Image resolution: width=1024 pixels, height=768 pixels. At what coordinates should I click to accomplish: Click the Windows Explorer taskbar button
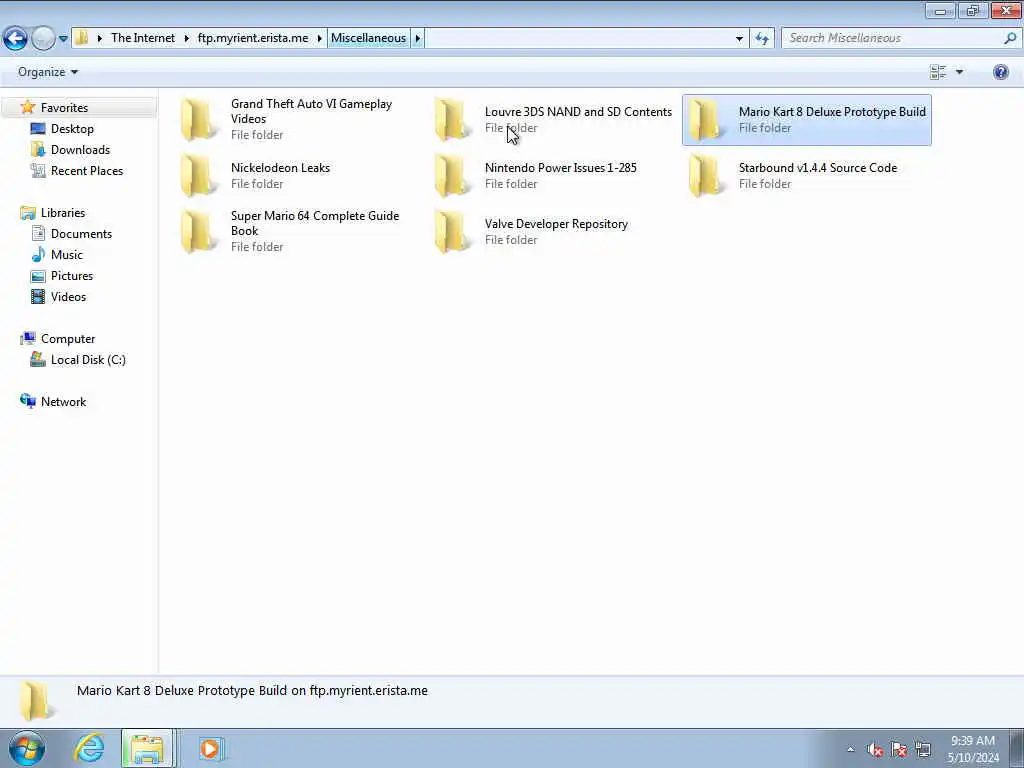[147, 749]
